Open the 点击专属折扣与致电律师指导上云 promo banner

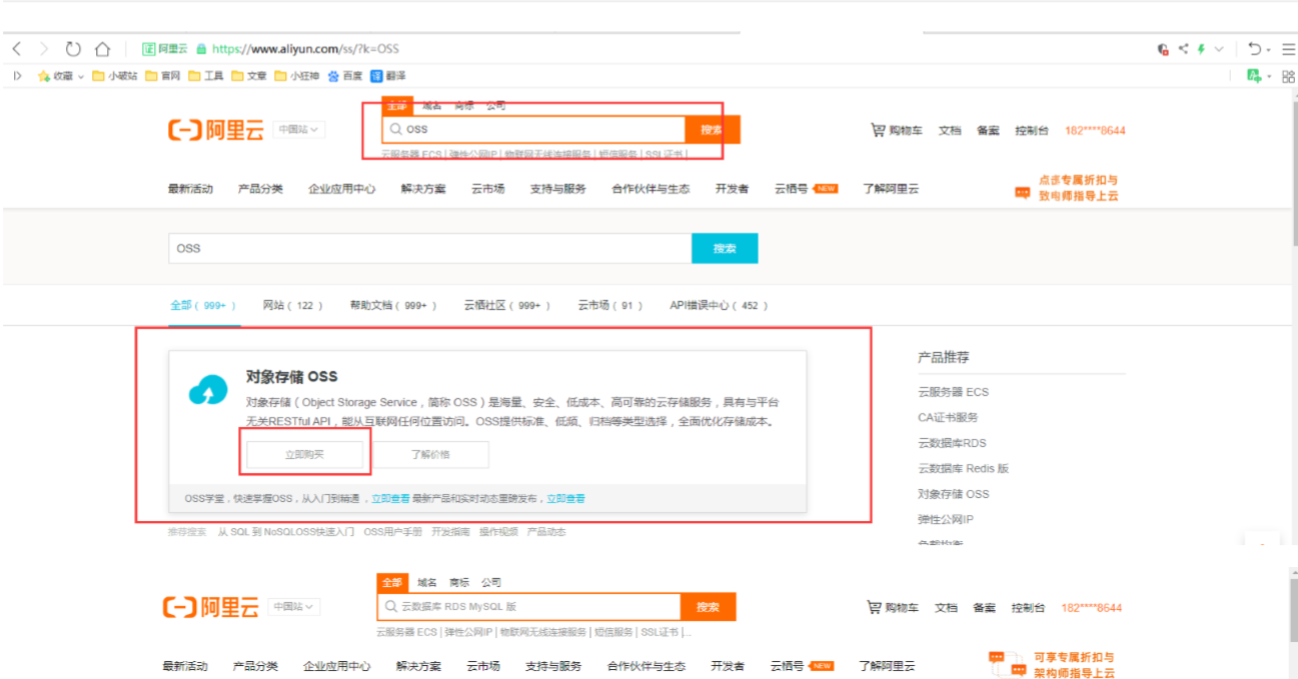point(1067,187)
